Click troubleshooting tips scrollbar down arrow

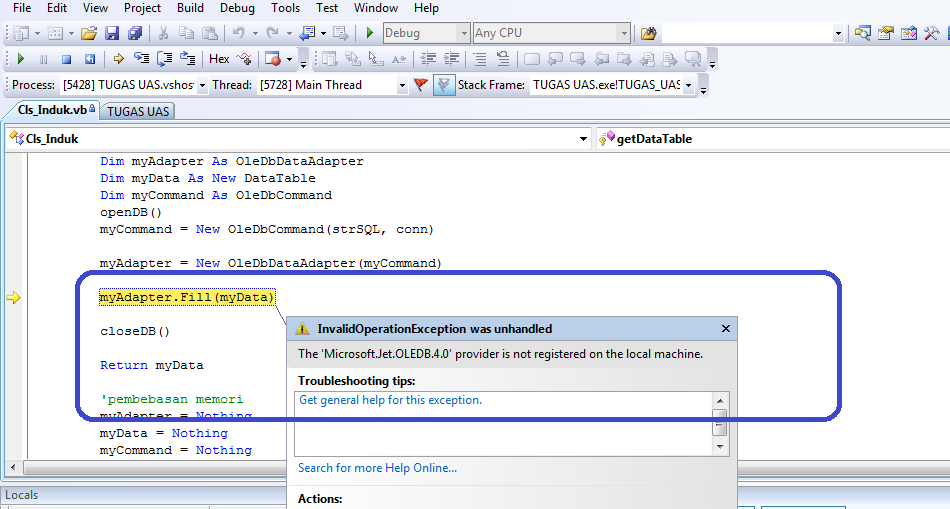(720, 447)
